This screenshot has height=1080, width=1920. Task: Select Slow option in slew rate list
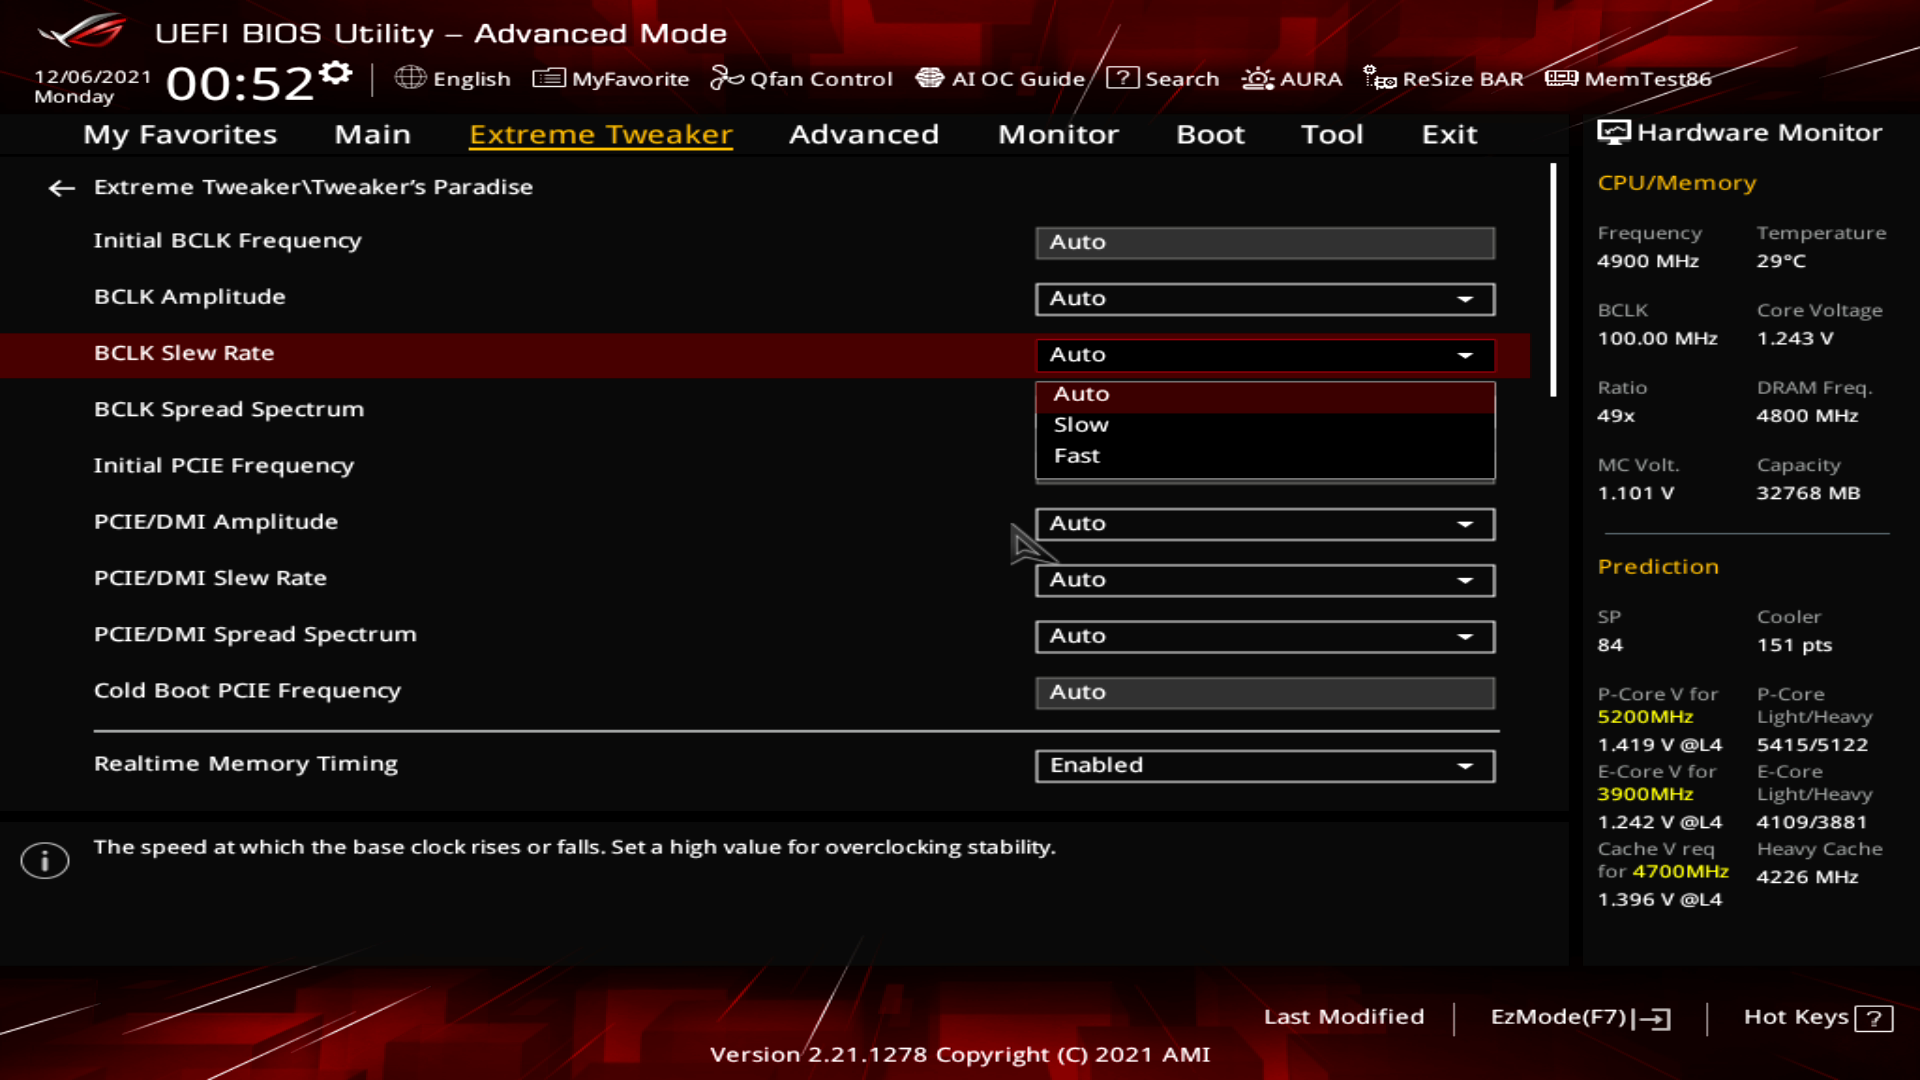(1081, 425)
